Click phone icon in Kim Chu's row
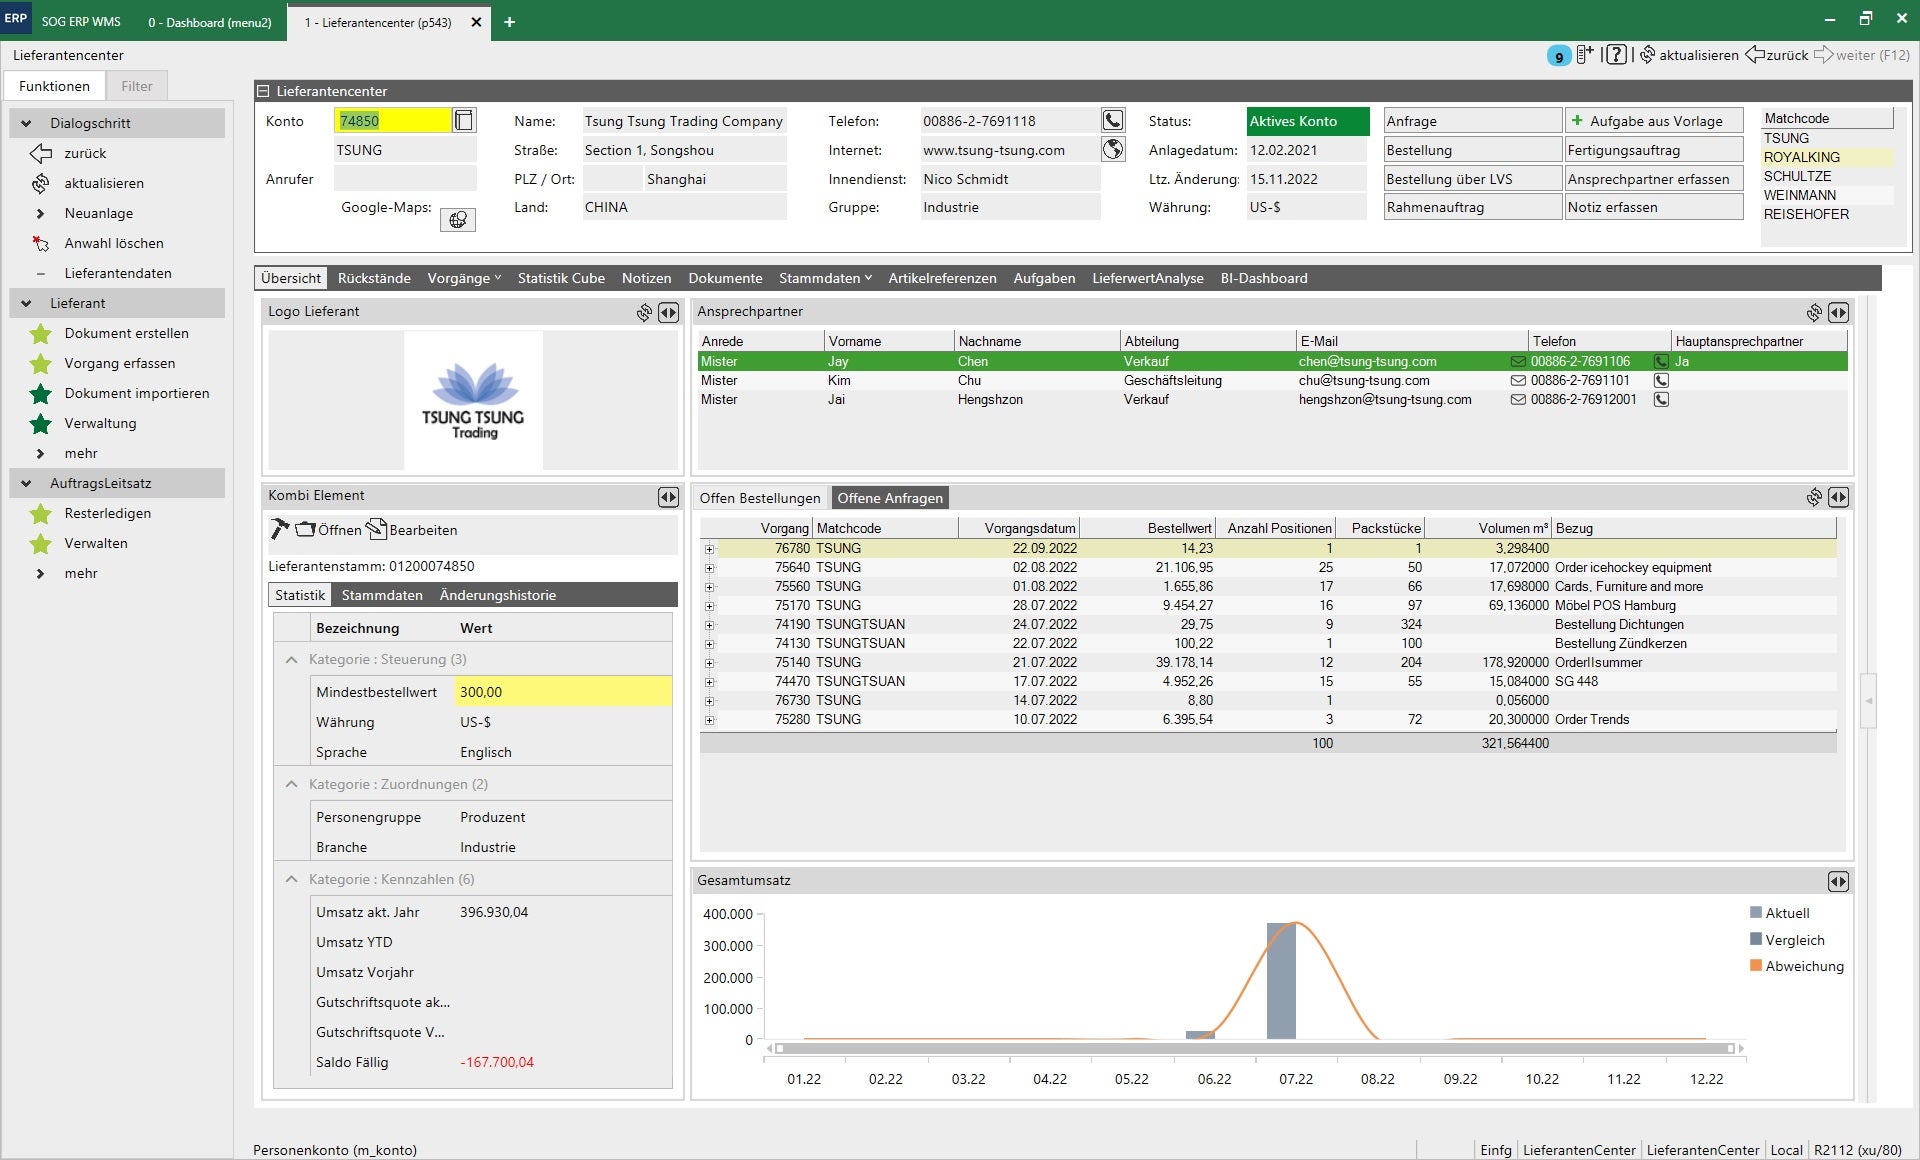Image resolution: width=1920 pixels, height=1160 pixels. (x=1661, y=381)
